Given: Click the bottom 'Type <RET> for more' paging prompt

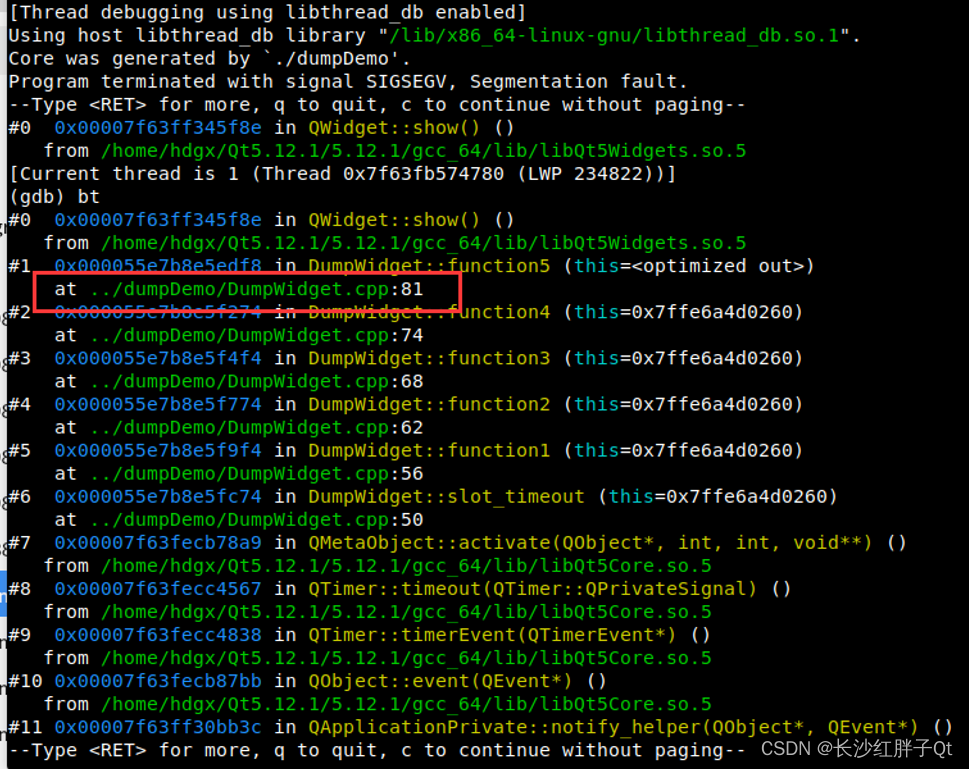Looking at the screenshot, I should click(x=377, y=750).
